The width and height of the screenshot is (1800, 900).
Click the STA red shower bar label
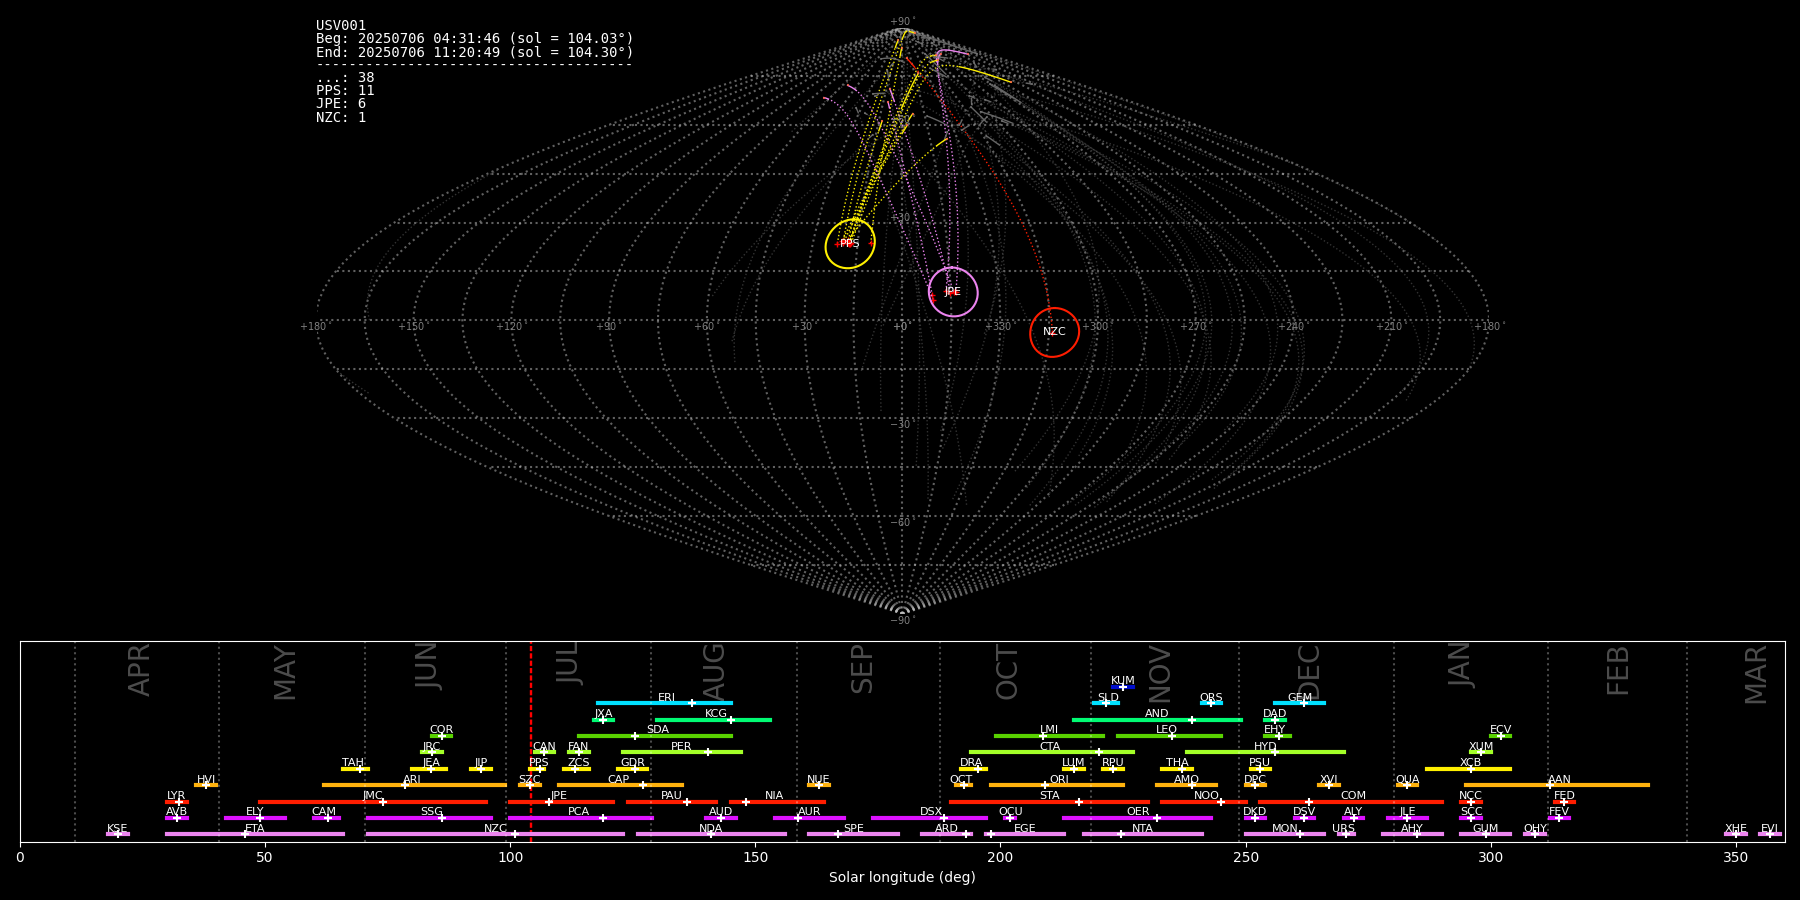coord(1049,795)
